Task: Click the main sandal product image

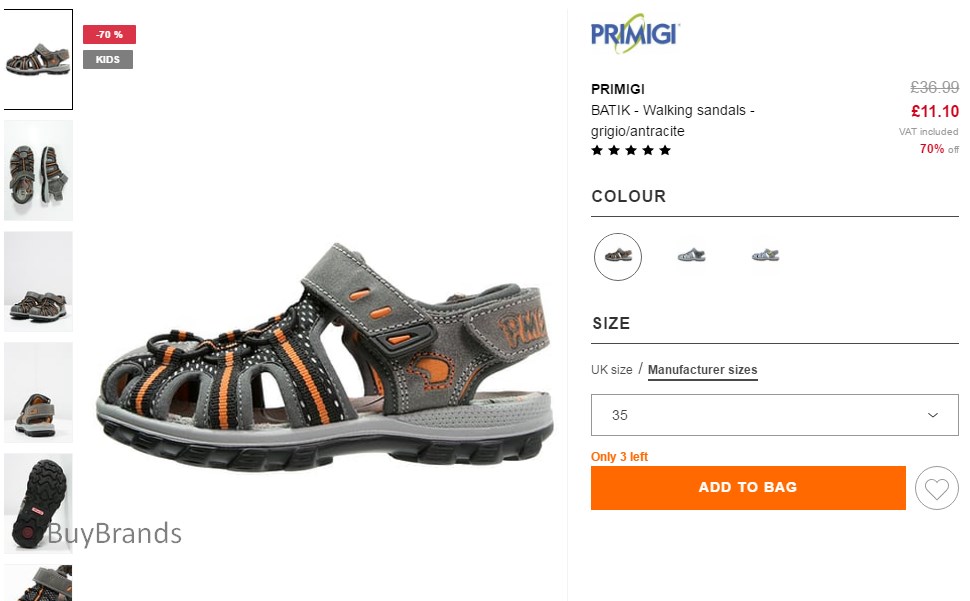Action: [324, 357]
